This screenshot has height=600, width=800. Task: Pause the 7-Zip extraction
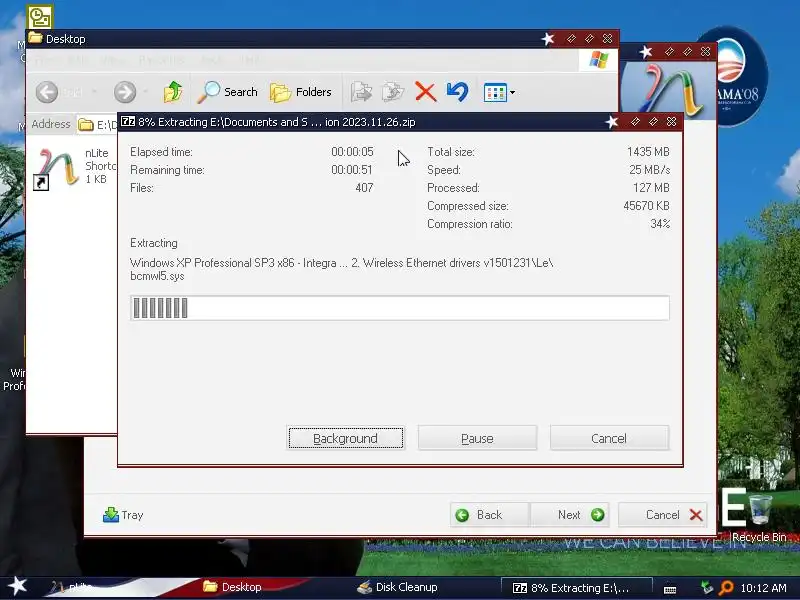pos(477,438)
